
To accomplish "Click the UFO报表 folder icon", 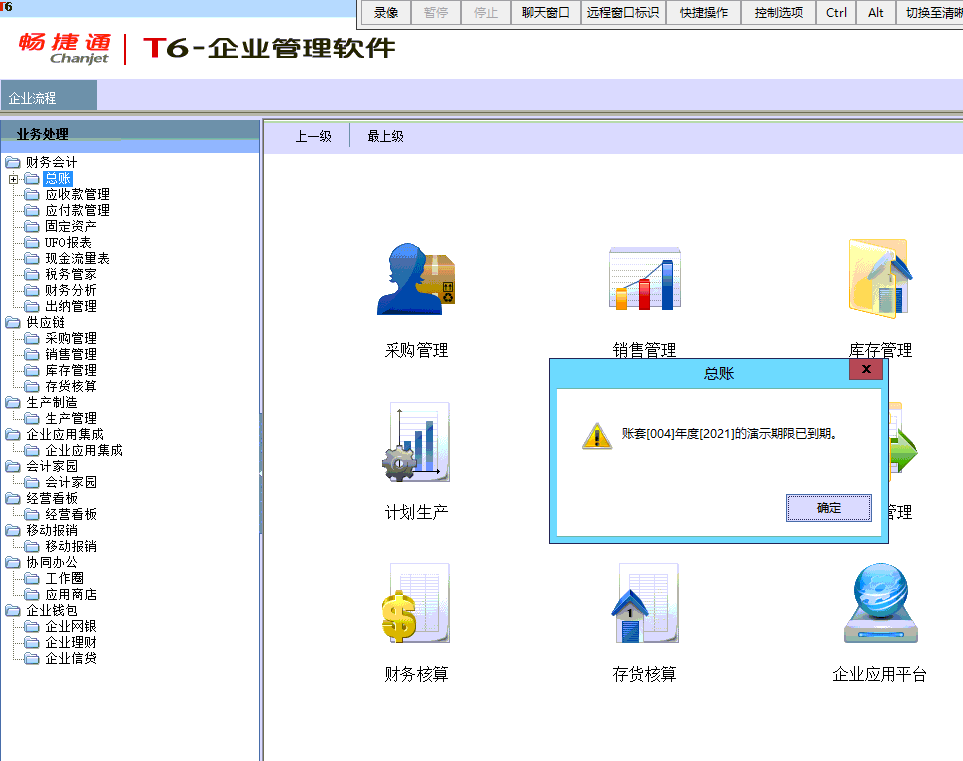I will (x=32, y=243).
